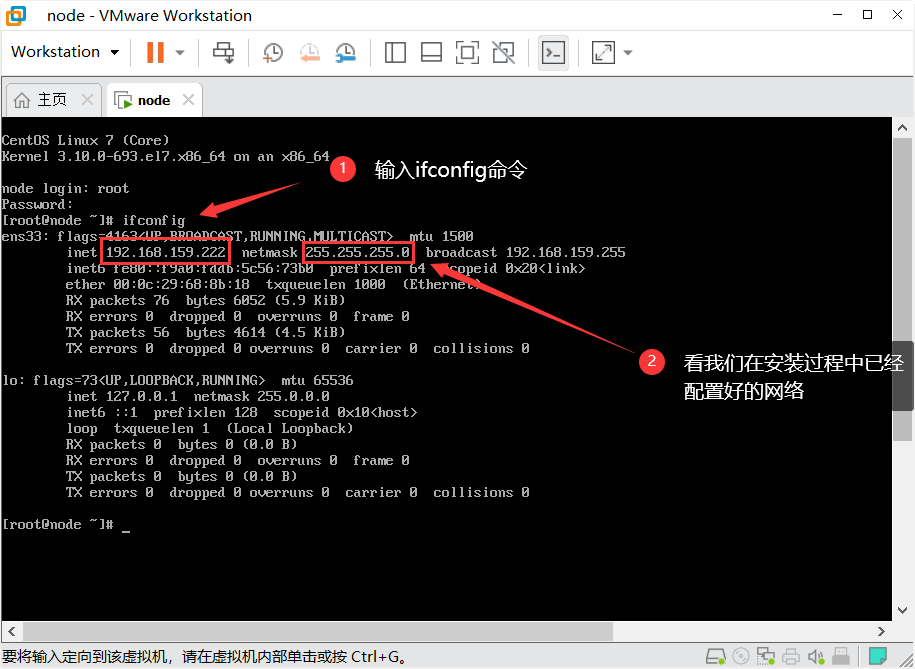Click the horizontal scrollbar right arrow
This screenshot has height=669, width=915.
tap(881, 632)
